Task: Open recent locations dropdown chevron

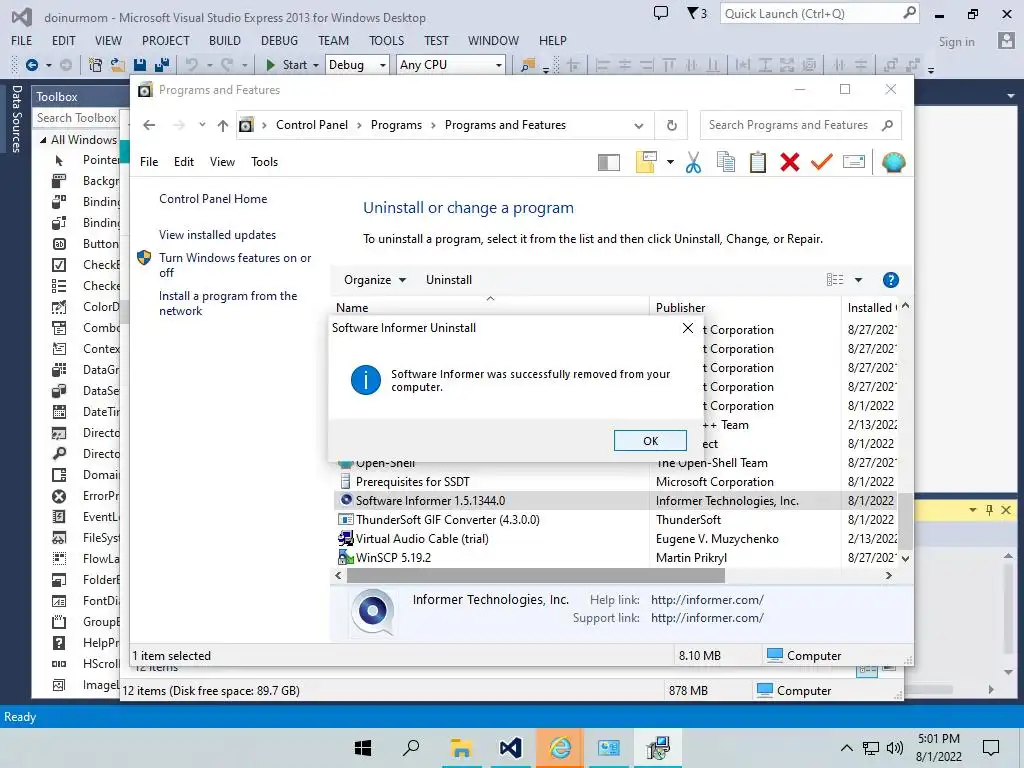Action: (x=202, y=125)
